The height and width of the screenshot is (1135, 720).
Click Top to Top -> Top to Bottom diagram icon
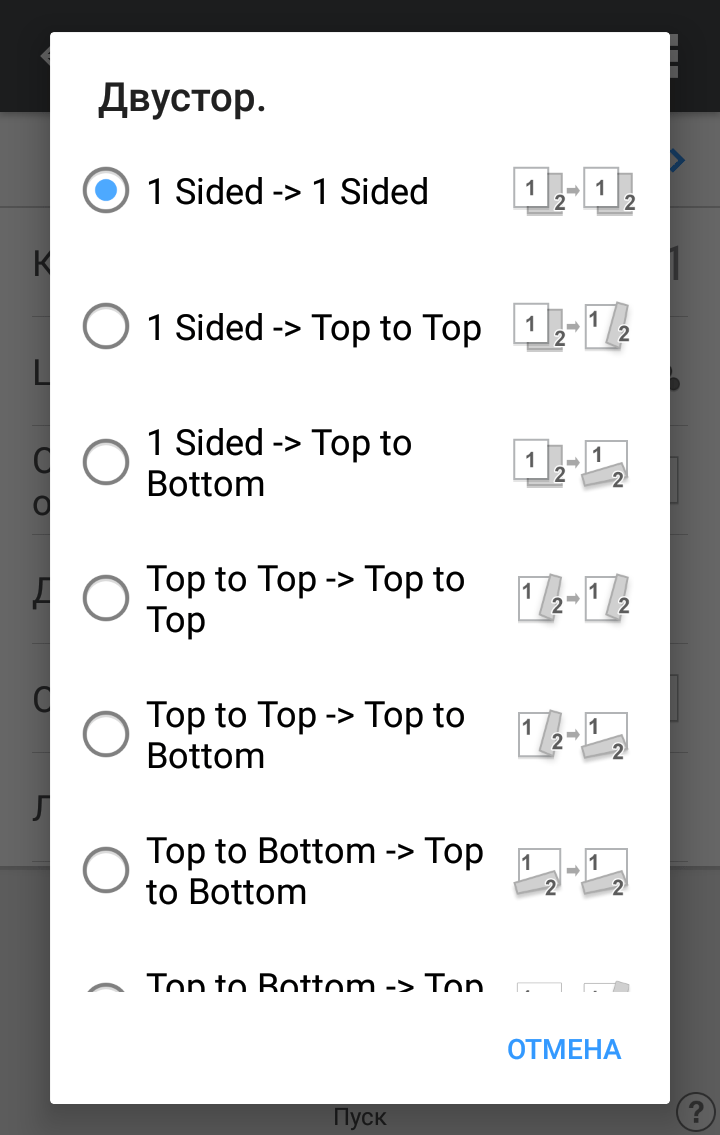pos(574,735)
